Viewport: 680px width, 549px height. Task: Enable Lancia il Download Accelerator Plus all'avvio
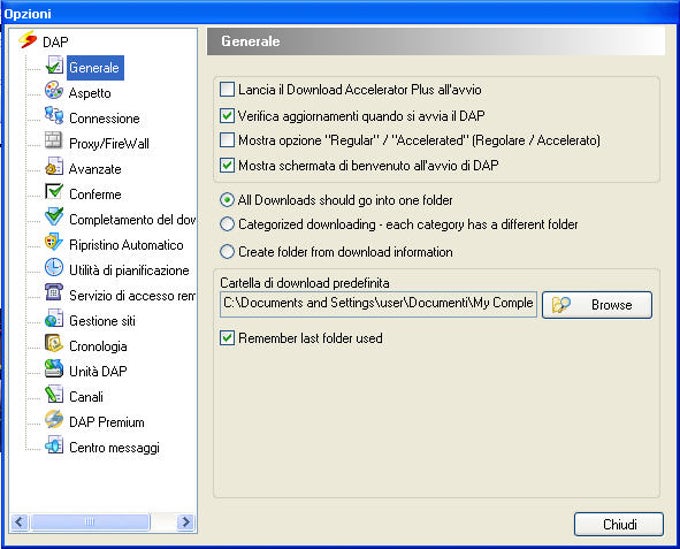pyautogui.click(x=227, y=90)
